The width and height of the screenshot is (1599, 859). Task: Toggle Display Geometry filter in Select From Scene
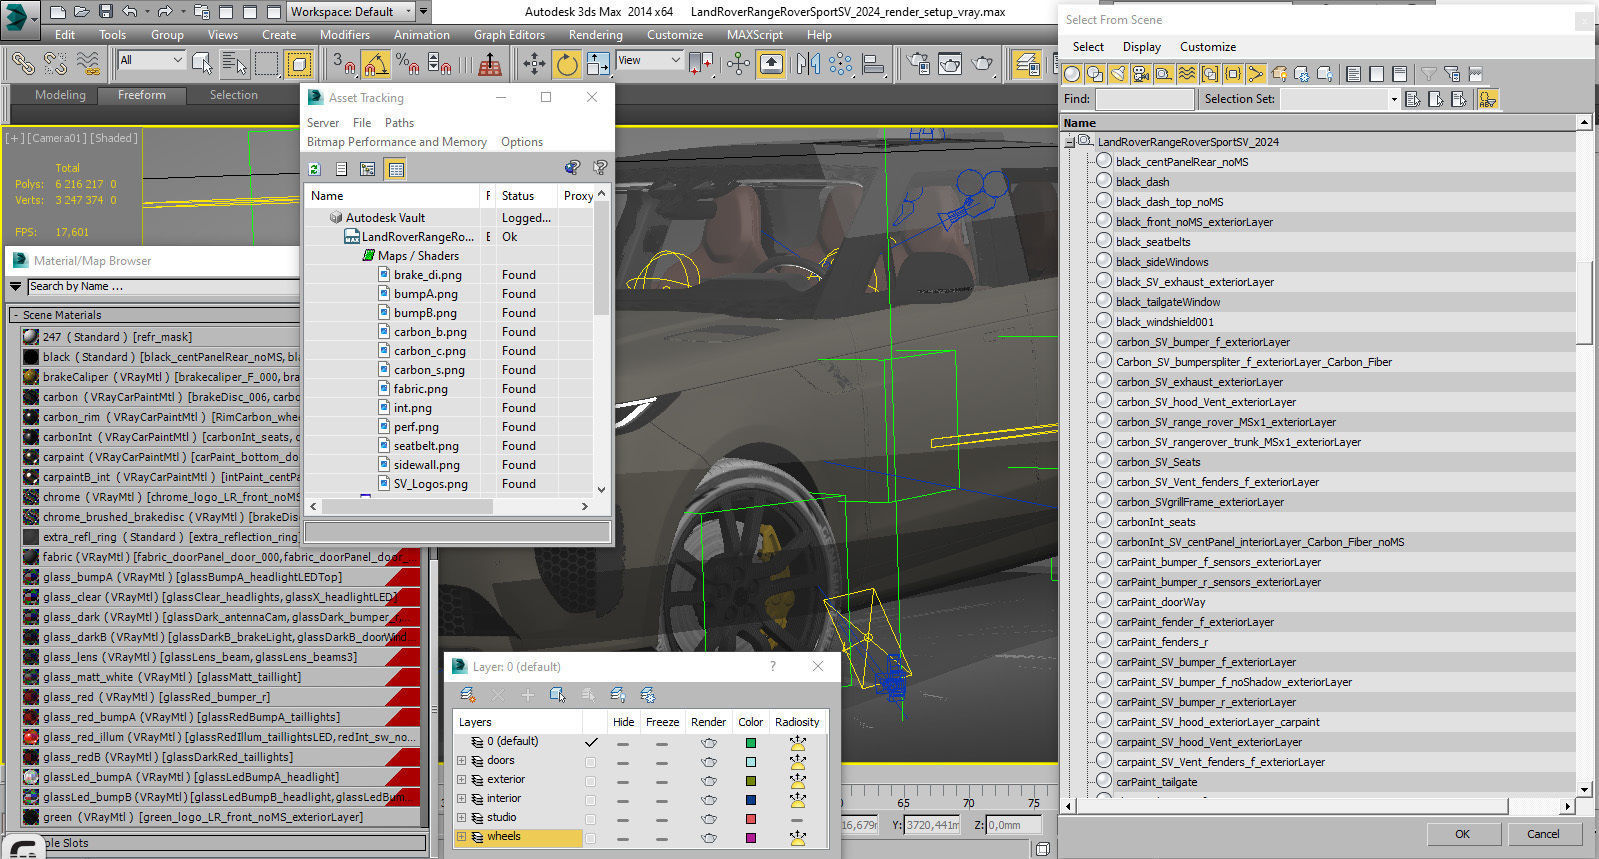tap(1072, 74)
